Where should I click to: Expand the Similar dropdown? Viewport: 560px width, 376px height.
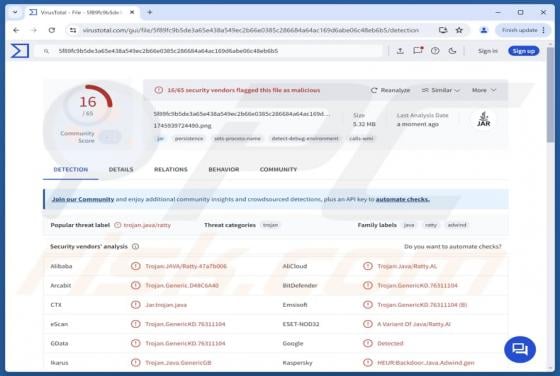441,90
